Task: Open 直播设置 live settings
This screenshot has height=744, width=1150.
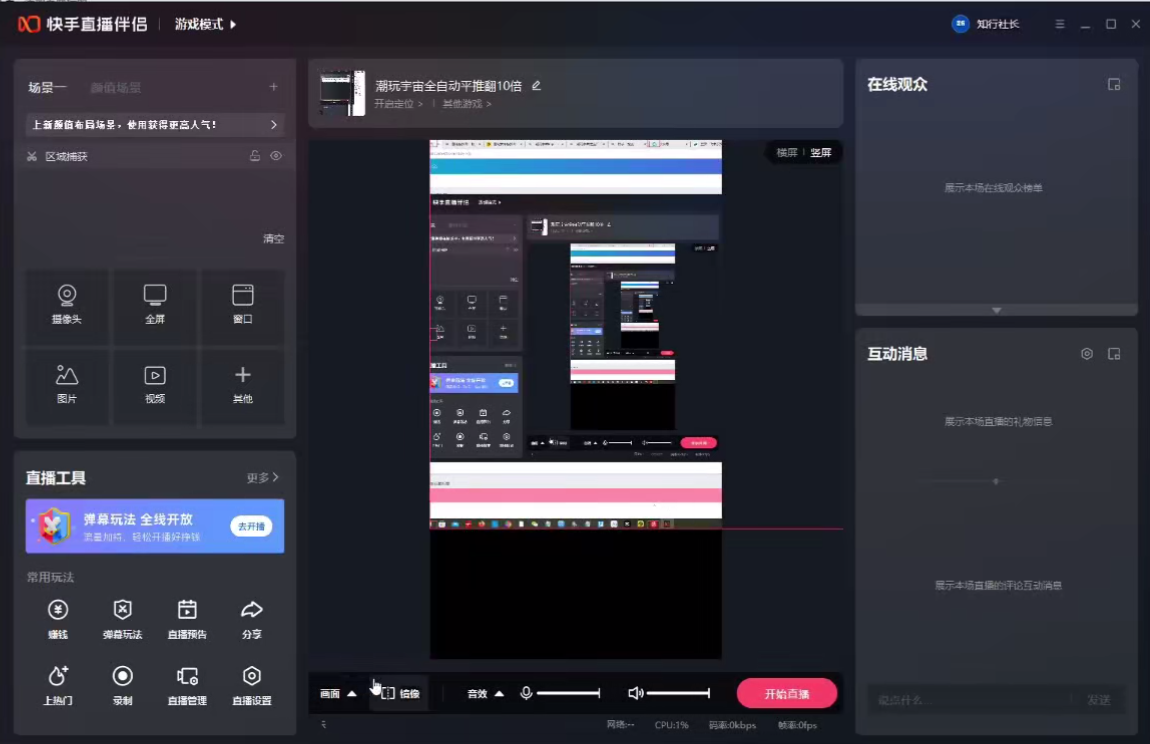Action: point(252,684)
